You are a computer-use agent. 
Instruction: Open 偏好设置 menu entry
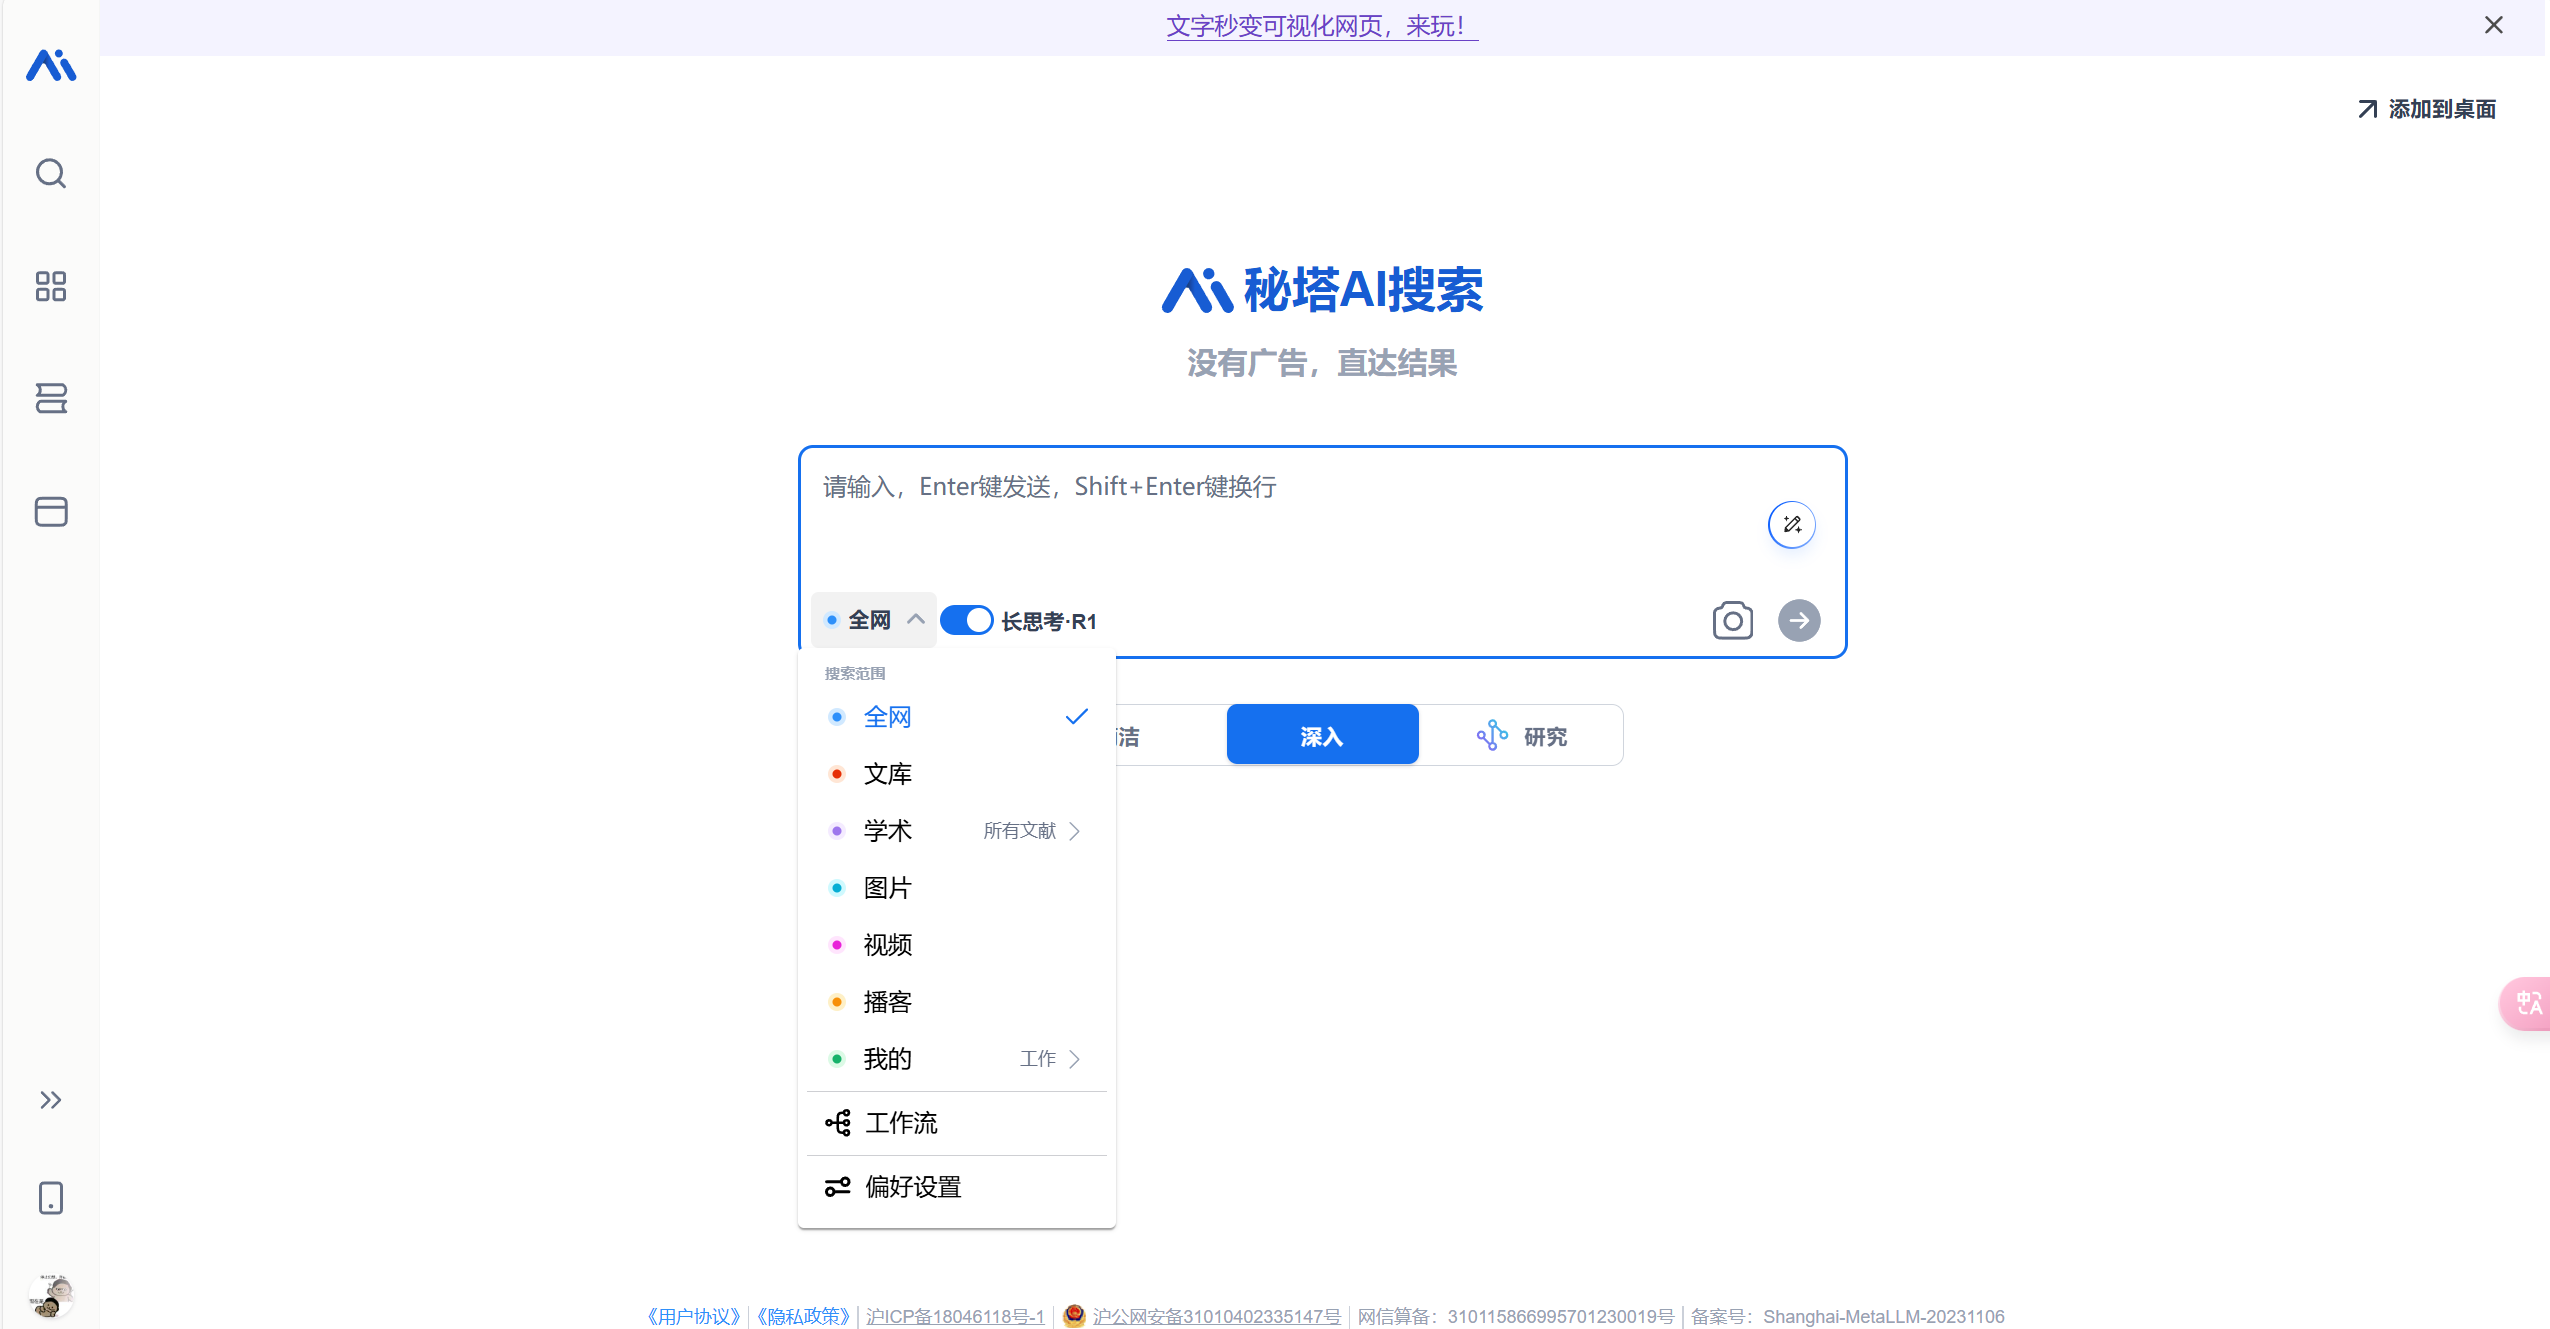912,1187
